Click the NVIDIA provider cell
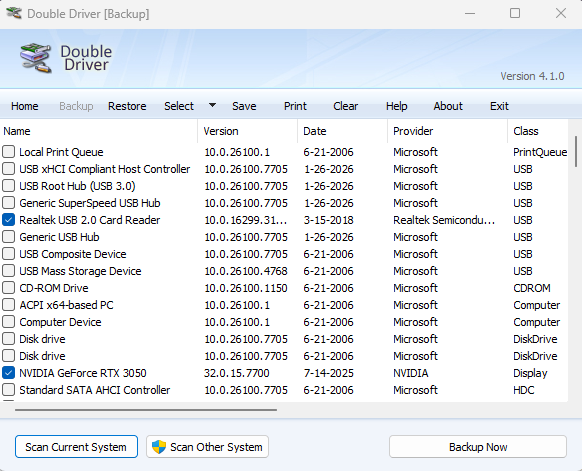 coord(411,373)
